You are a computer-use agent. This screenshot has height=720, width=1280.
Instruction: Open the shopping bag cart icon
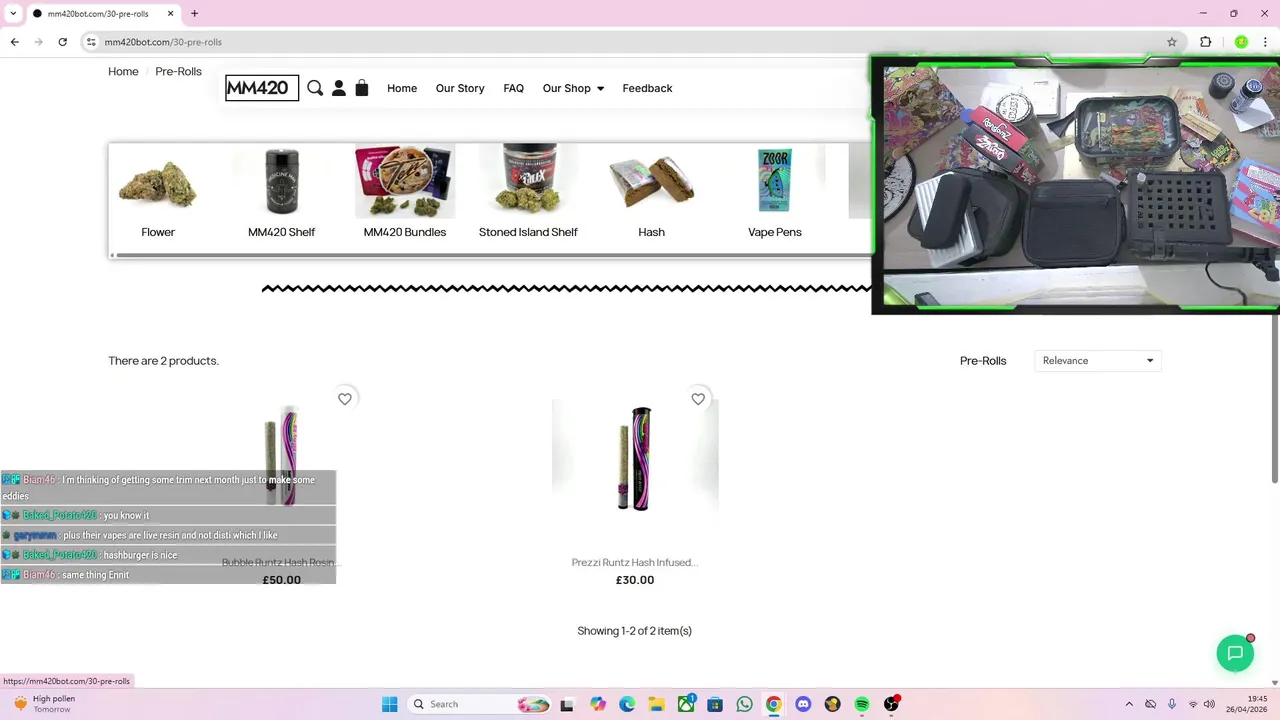pos(362,88)
